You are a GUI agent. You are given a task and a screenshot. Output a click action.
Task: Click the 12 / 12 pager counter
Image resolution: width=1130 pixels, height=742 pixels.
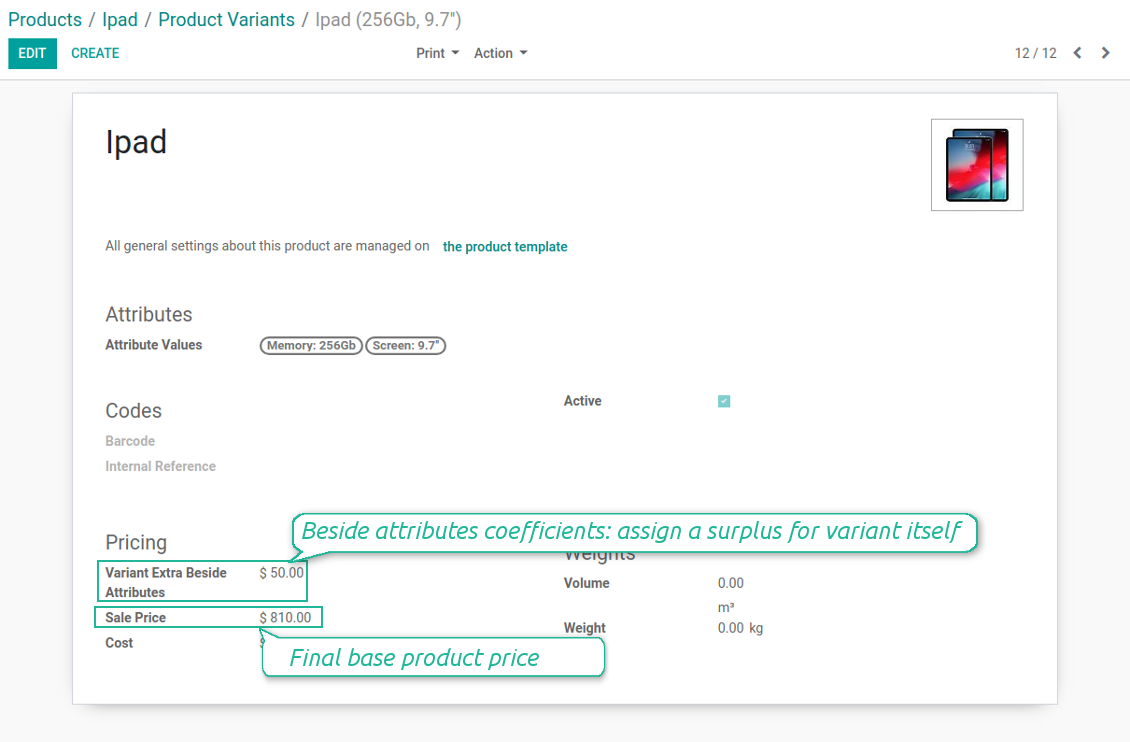1036,53
